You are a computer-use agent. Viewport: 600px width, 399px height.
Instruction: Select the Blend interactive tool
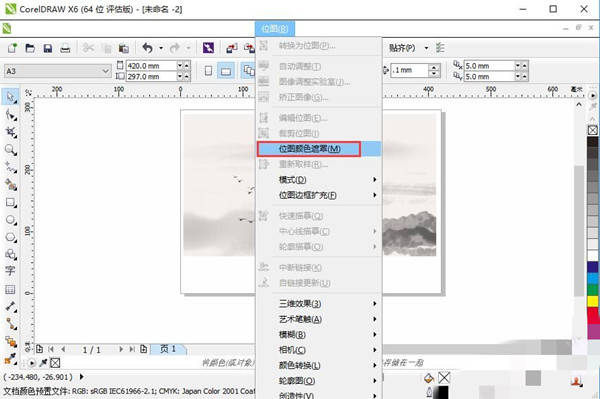(x=10, y=341)
